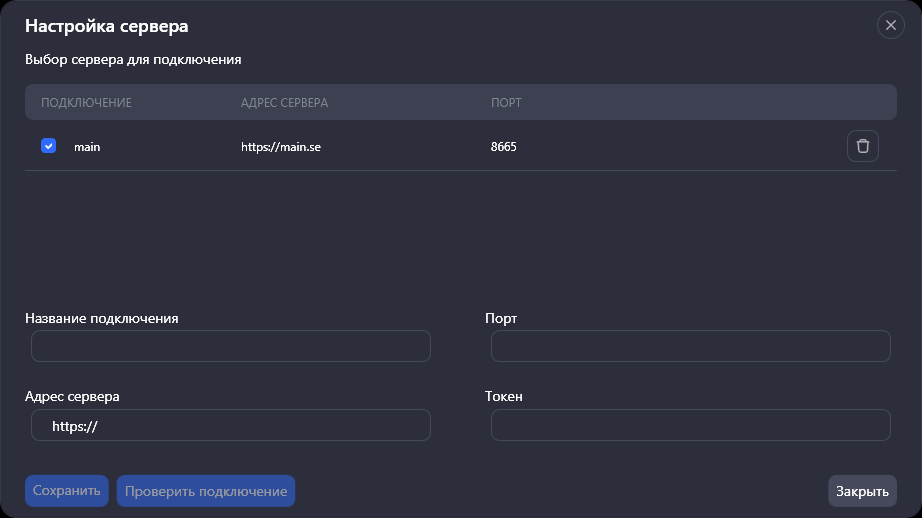
Task: Click the АДРЕС СЕРВЕРА column header
Action: [x=284, y=103]
